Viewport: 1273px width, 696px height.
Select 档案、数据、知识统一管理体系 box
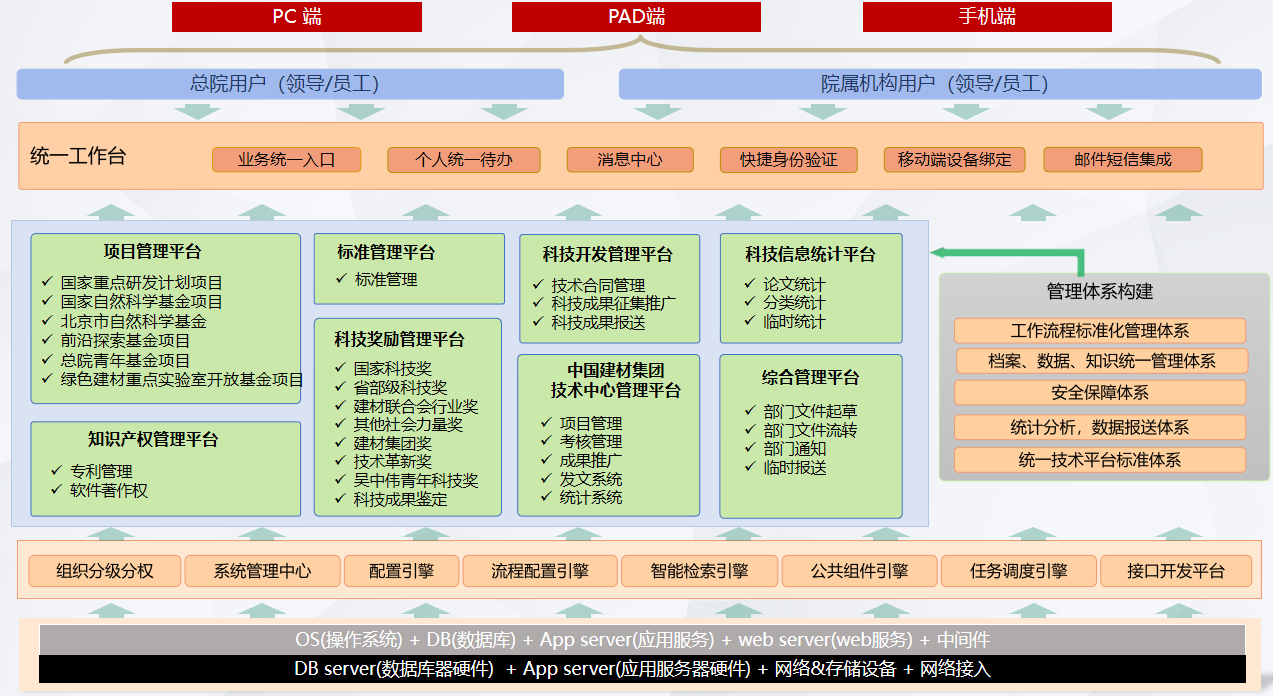pyautogui.click(x=1102, y=361)
